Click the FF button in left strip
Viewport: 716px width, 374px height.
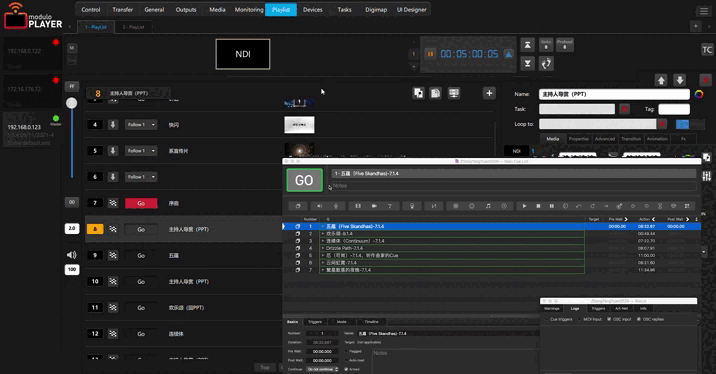coord(72,86)
